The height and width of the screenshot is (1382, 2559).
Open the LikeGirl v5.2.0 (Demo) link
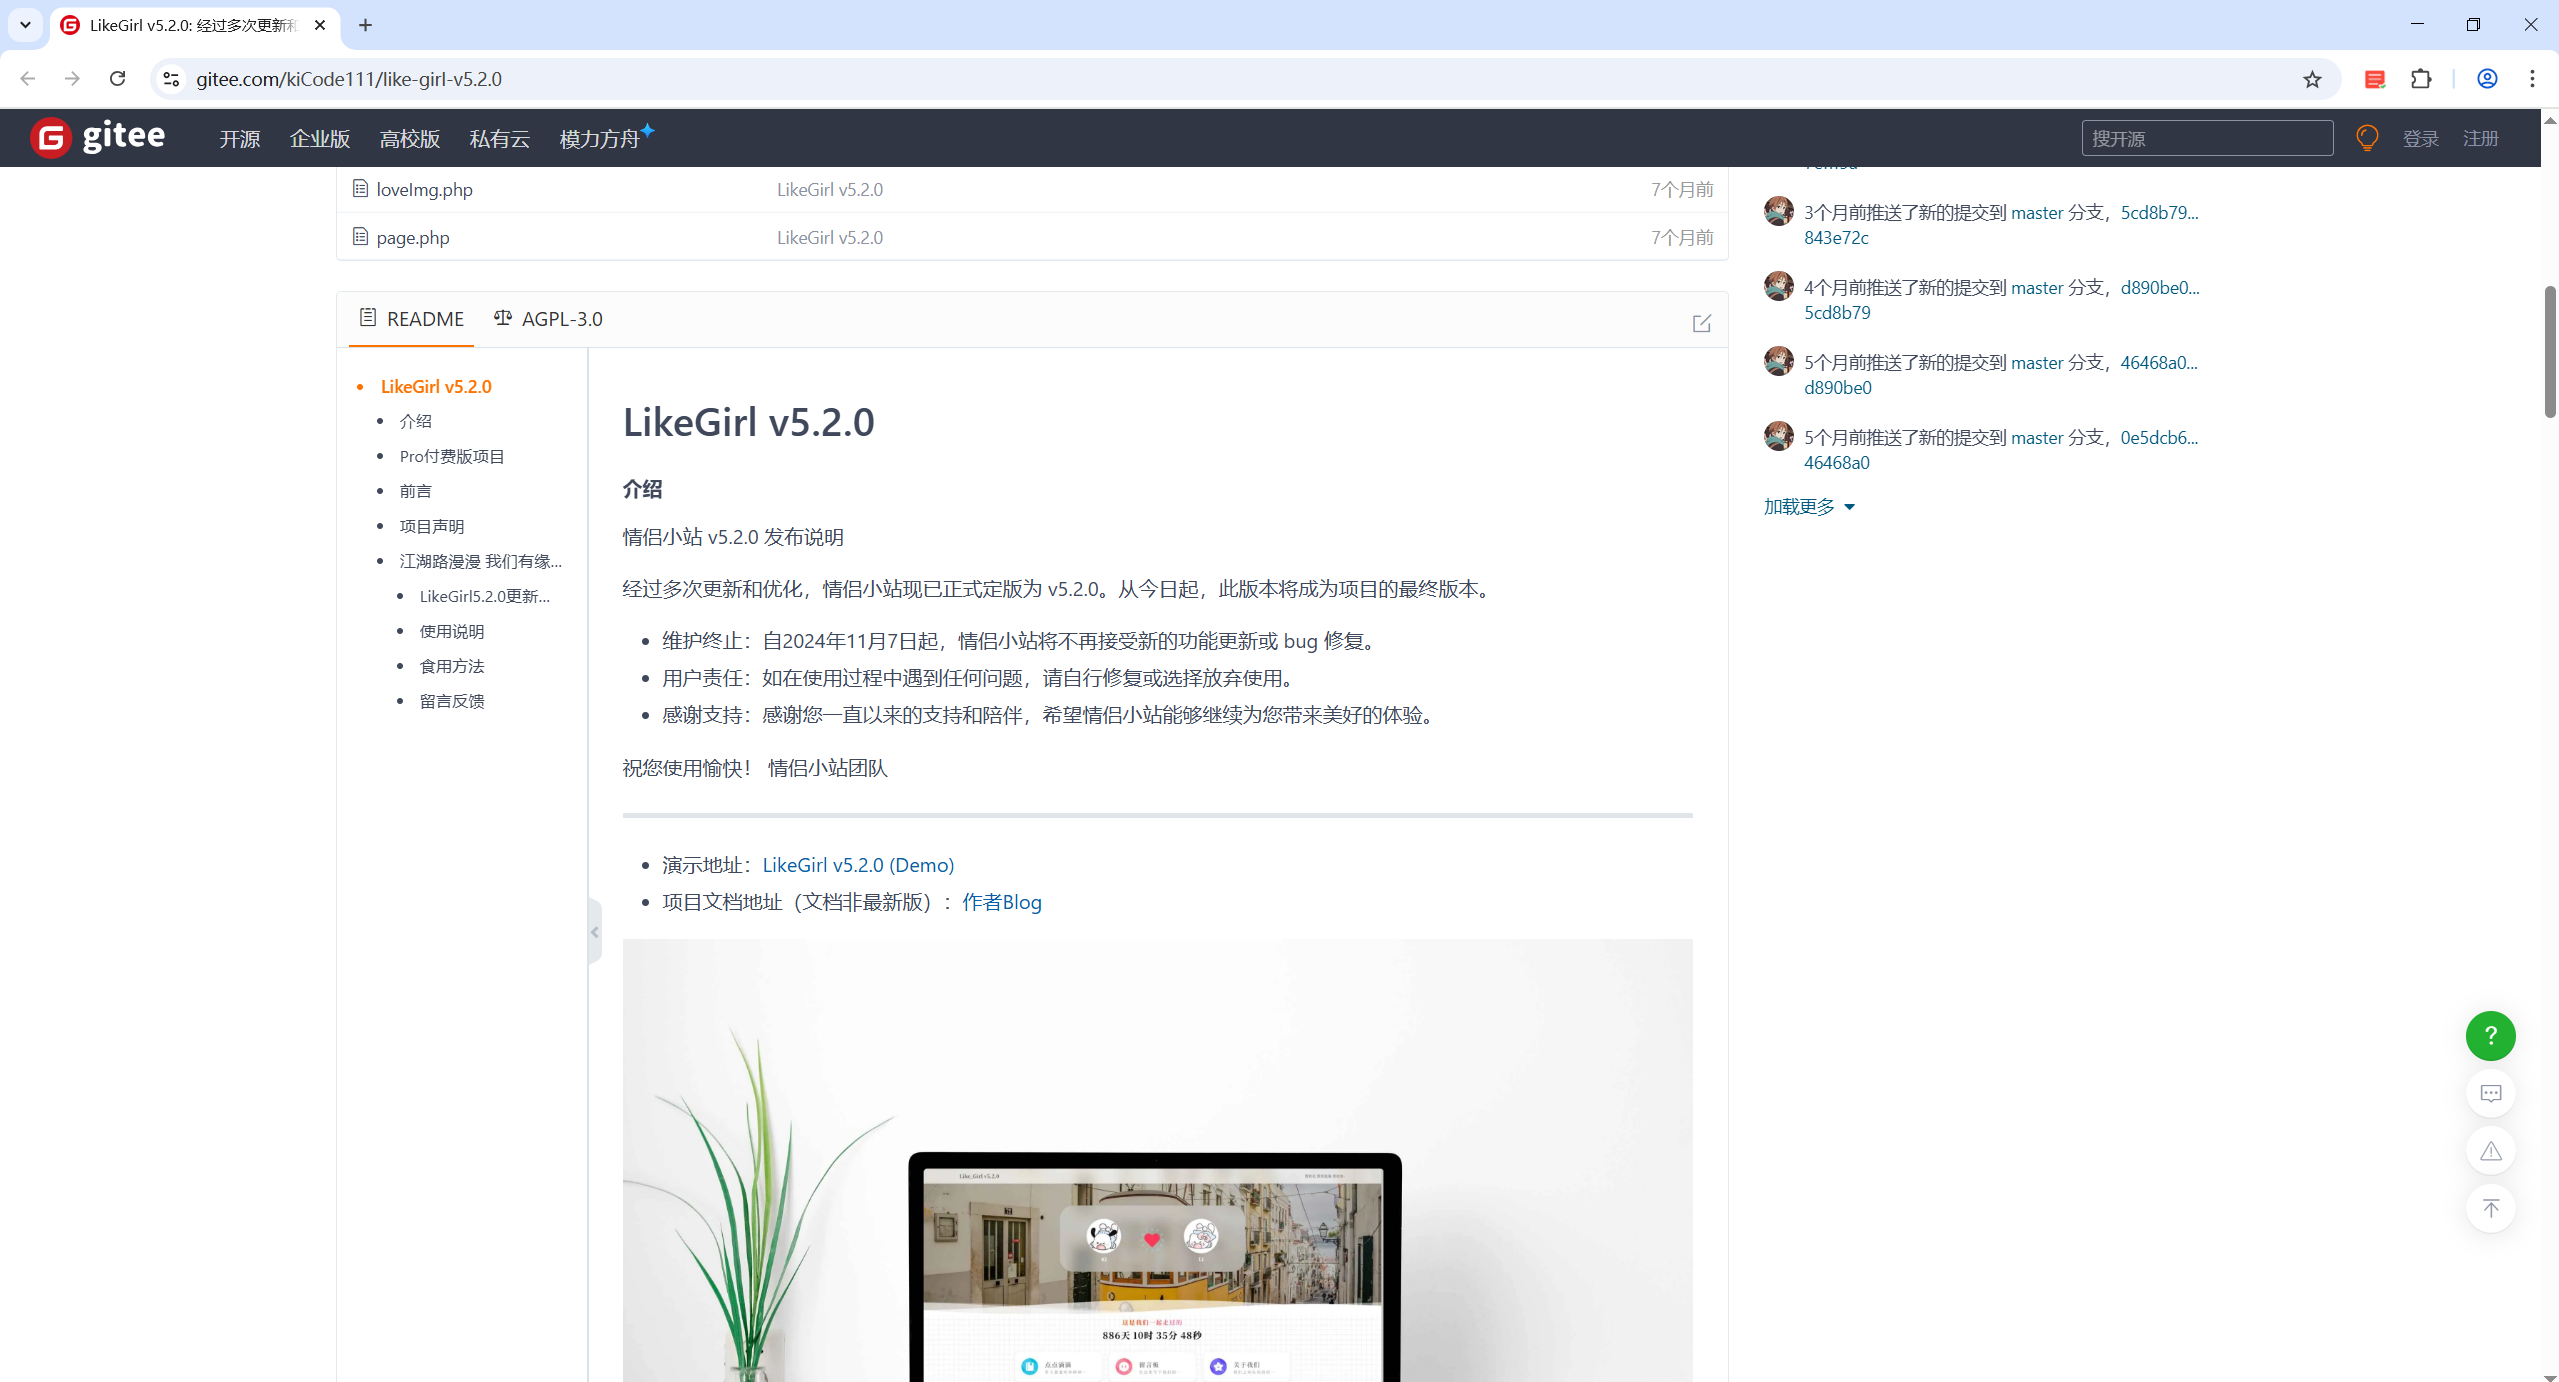(x=858, y=864)
